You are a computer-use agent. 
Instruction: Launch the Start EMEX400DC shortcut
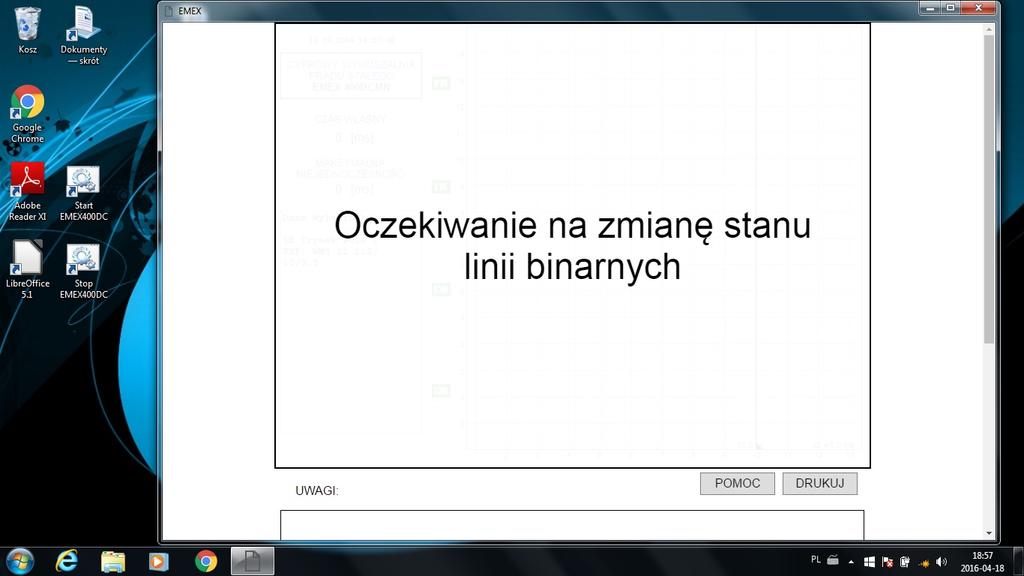coord(84,193)
